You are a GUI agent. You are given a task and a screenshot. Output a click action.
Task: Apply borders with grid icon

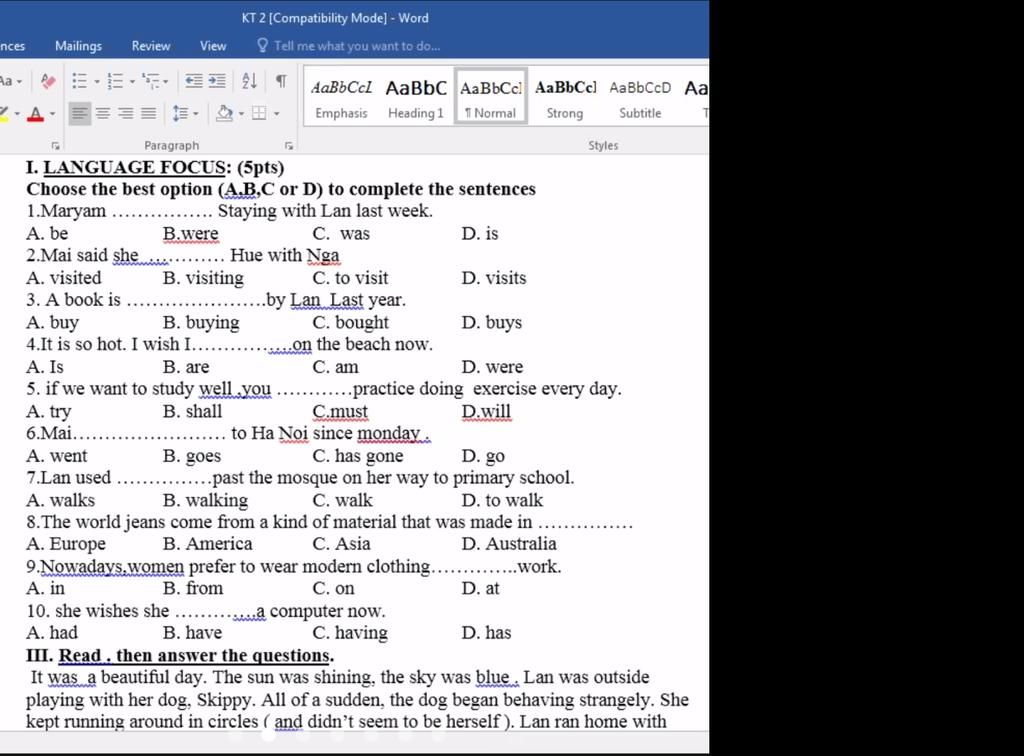click(259, 114)
